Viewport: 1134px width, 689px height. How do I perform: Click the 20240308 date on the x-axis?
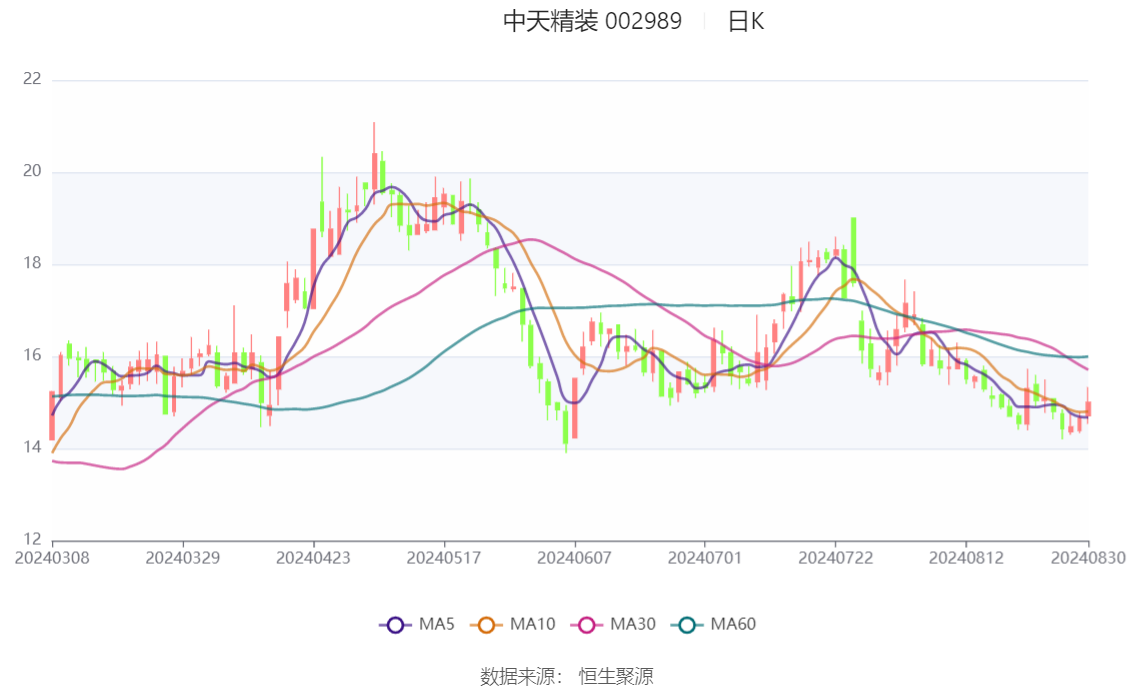[x=52, y=557]
